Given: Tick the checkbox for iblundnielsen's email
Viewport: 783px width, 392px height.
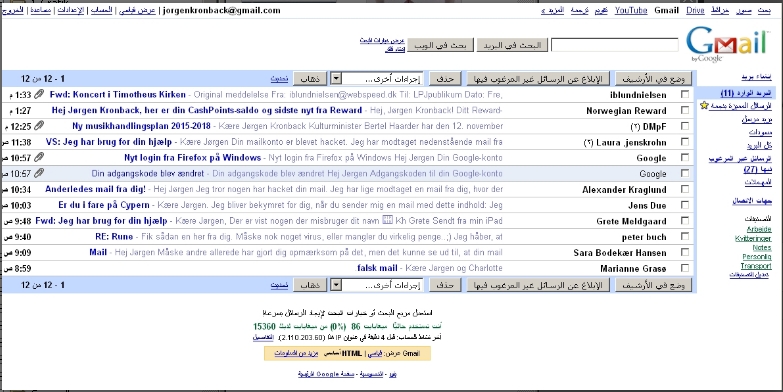Looking at the screenshot, I should point(685,94).
